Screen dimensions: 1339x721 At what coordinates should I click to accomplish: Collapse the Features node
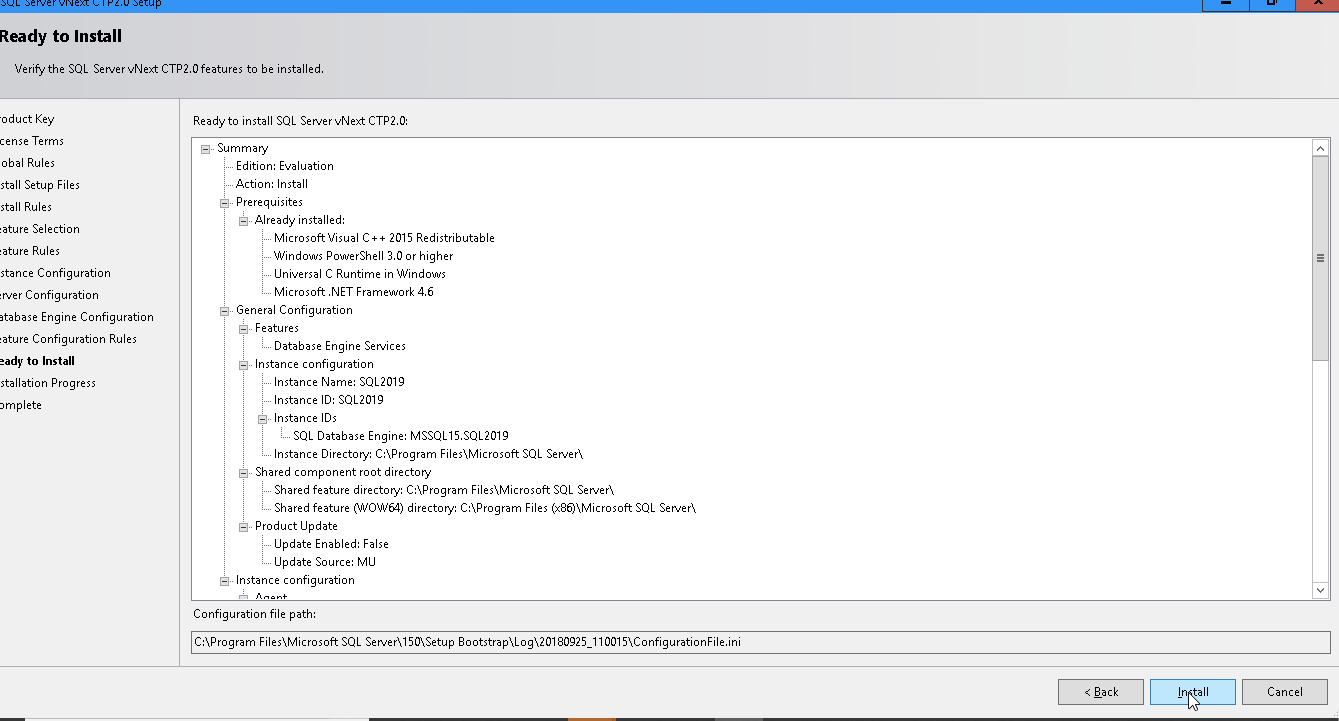(x=244, y=328)
